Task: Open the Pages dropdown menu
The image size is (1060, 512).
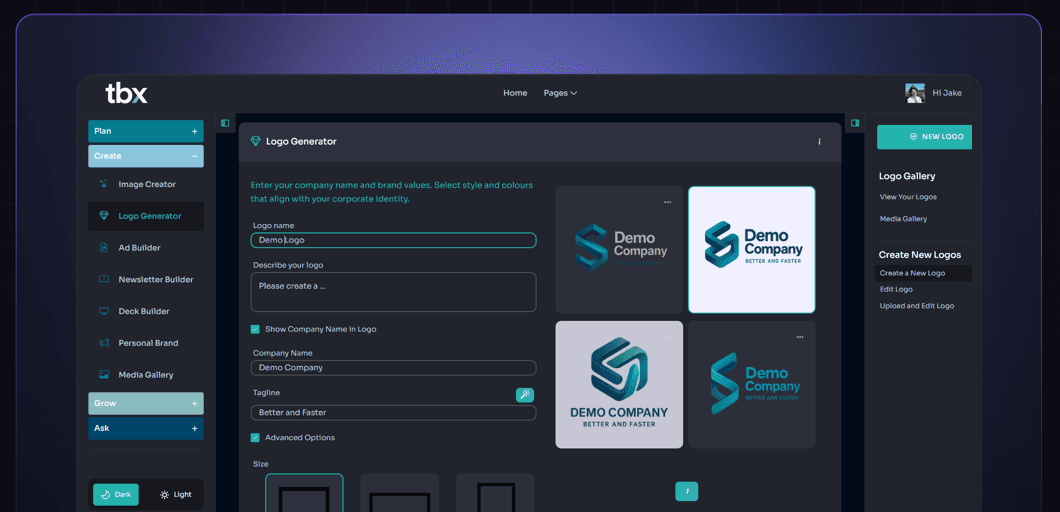Action: pos(560,93)
